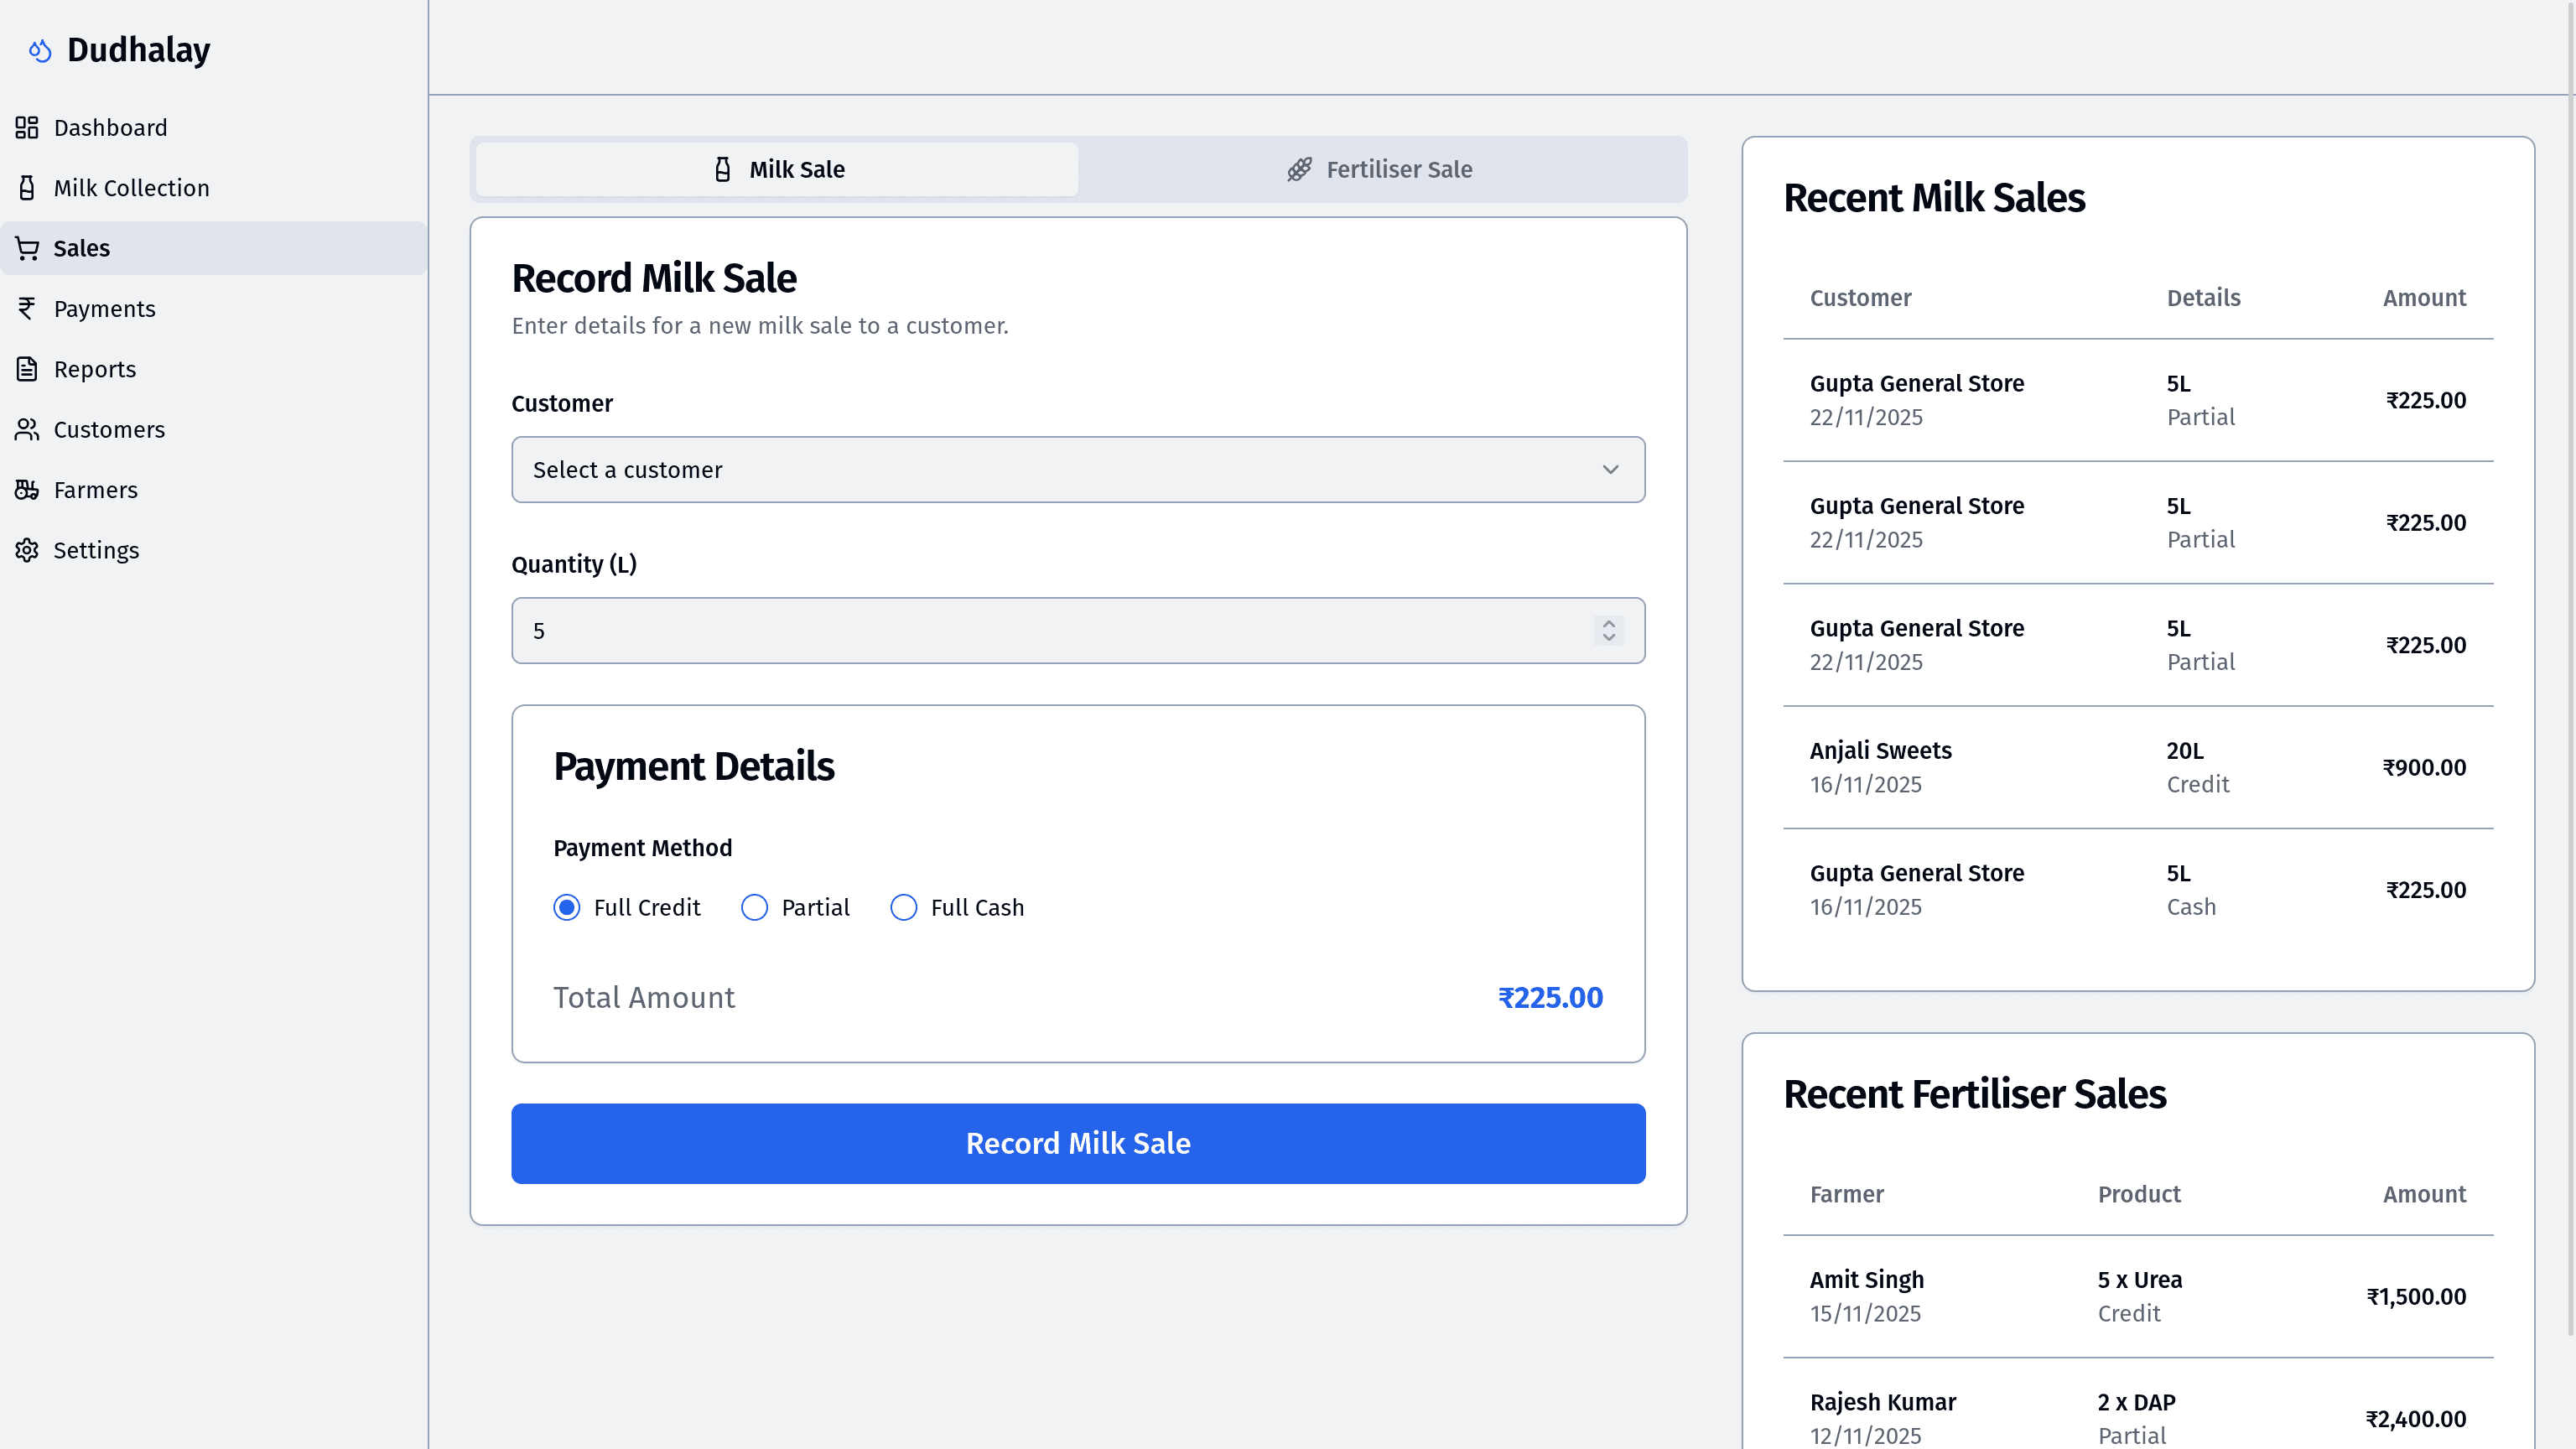
Task: Open the Sales page in sidebar
Action: pyautogui.click(x=82, y=248)
